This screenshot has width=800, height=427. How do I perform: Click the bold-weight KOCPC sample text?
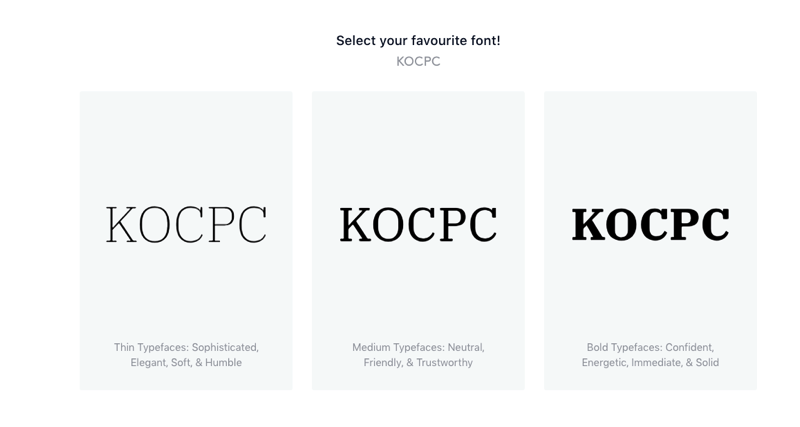[x=651, y=224]
